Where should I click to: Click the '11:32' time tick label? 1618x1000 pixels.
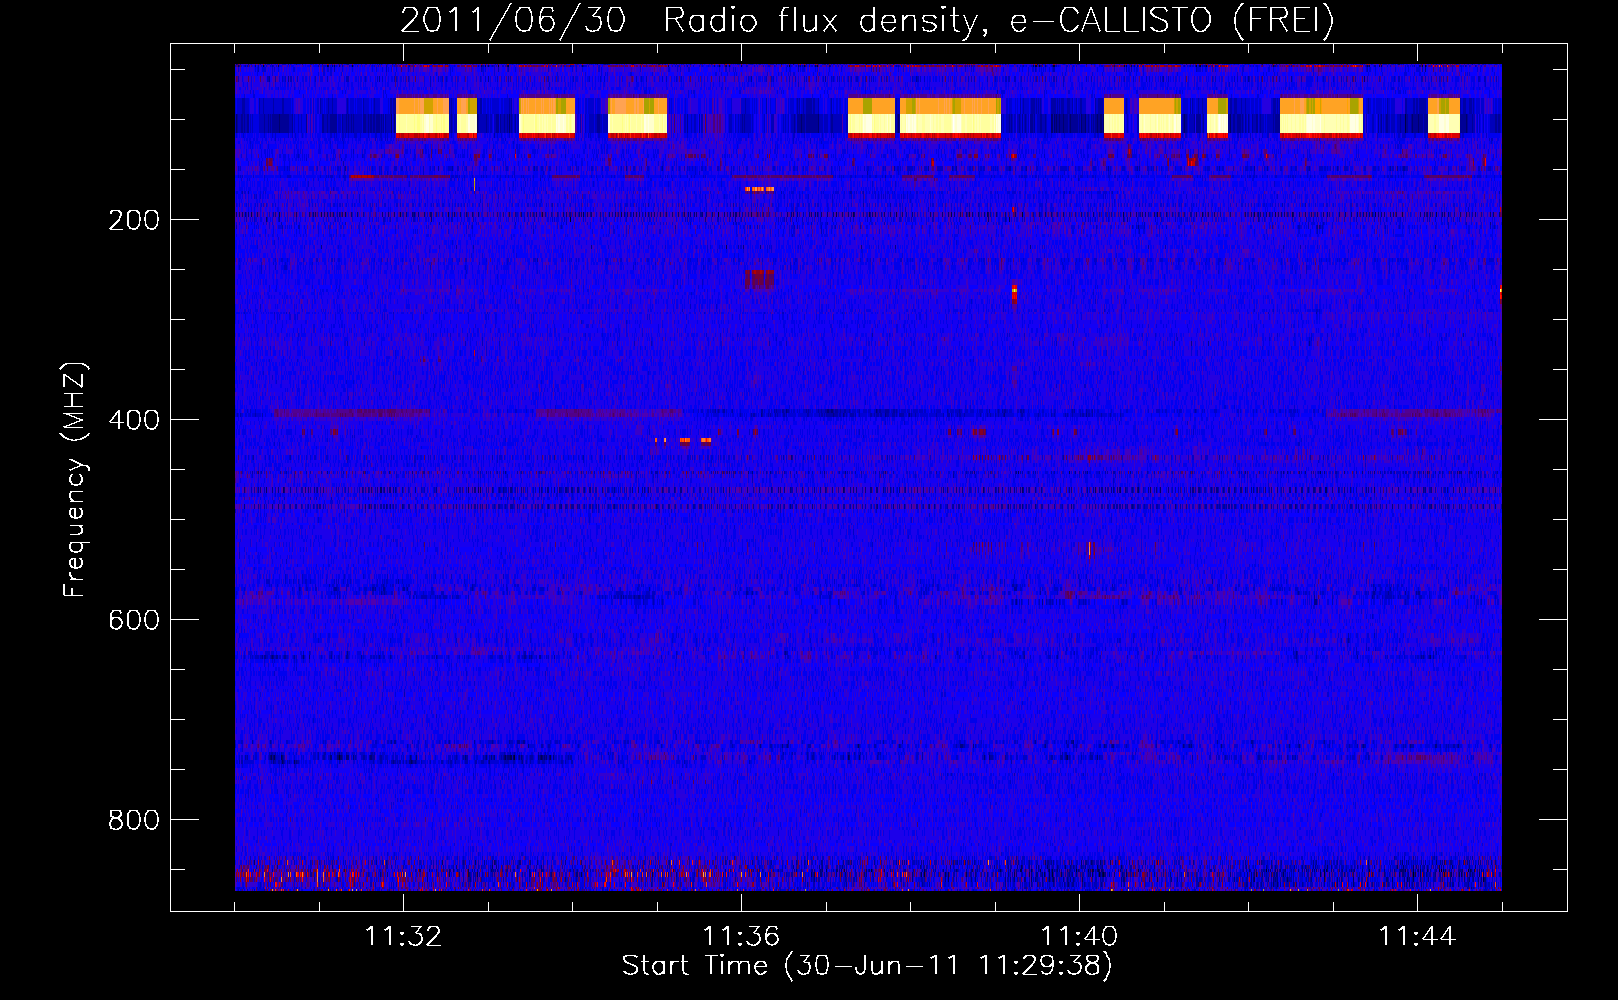pos(403,937)
